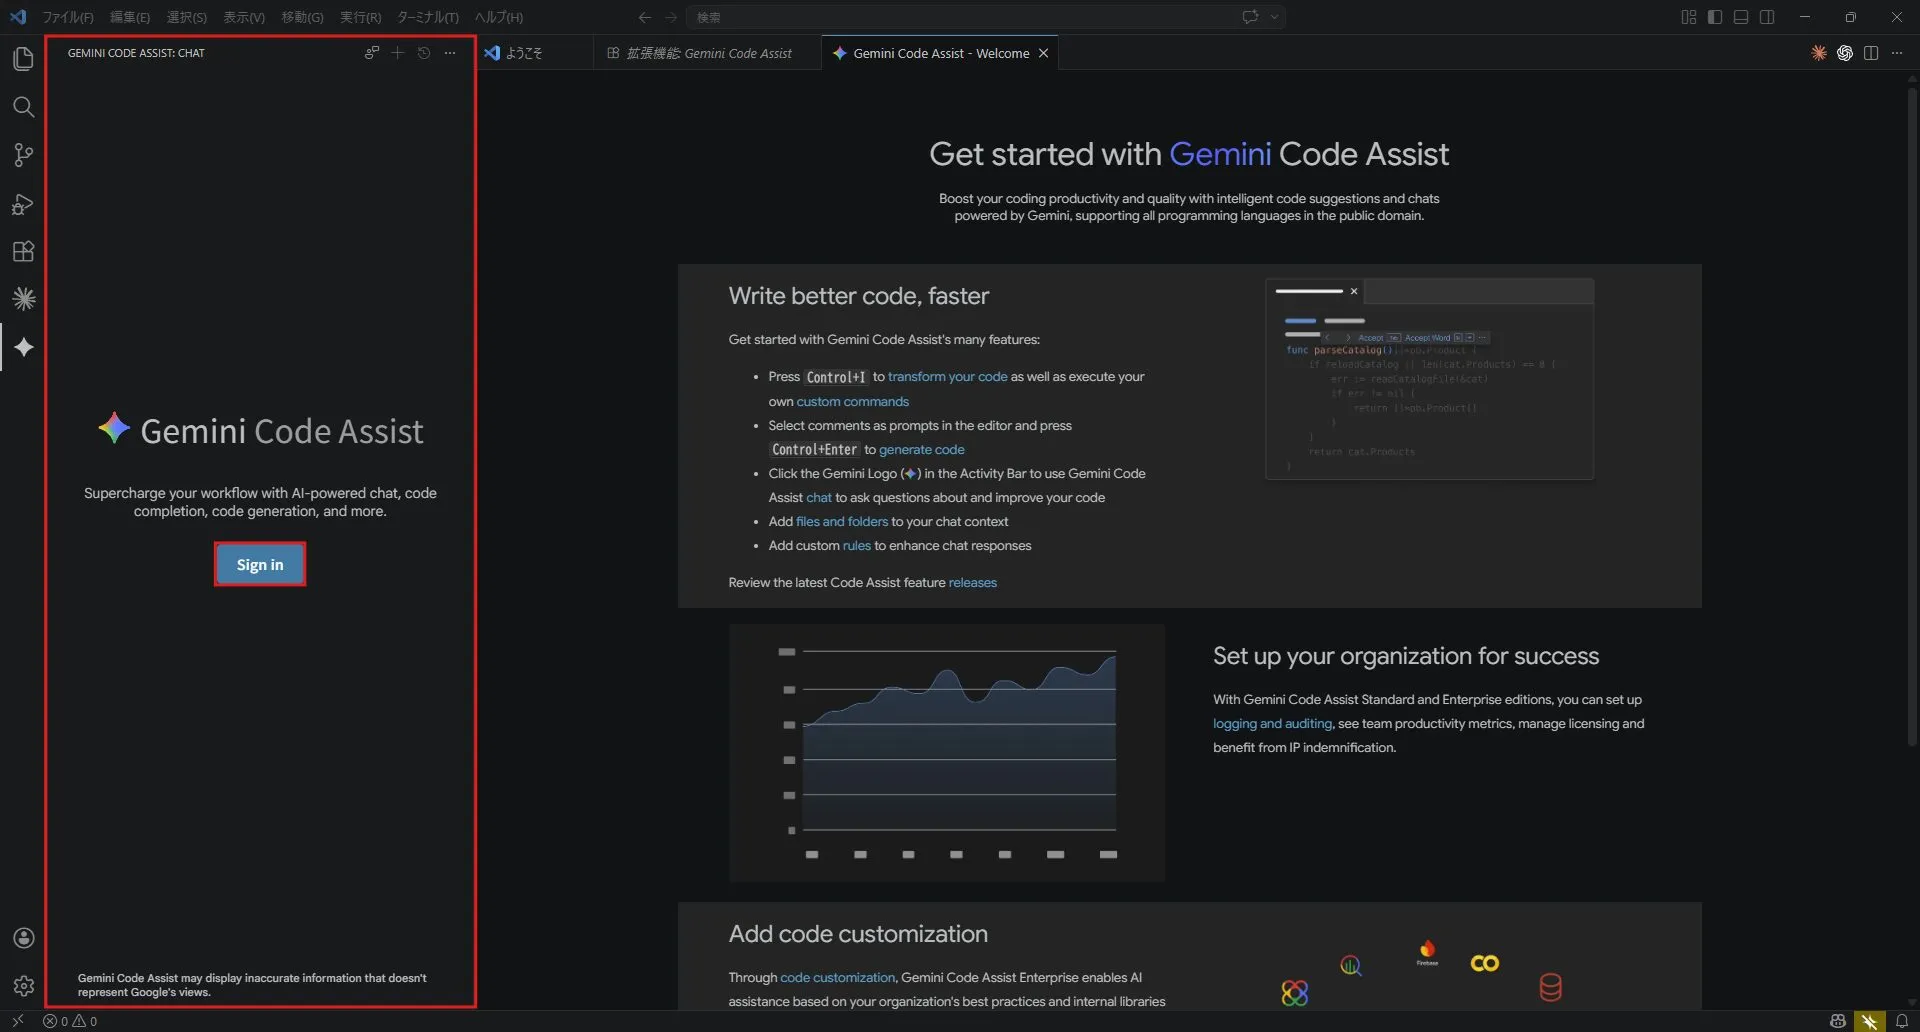This screenshot has width=1920, height=1032.
Task: Open 'logging and auditing' link
Action: tap(1272, 723)
